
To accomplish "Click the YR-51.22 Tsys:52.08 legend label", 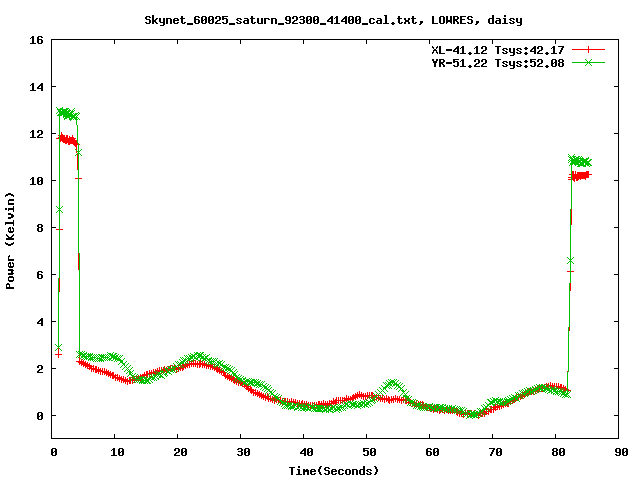I will pyautogui.click(x=498, y=63).
